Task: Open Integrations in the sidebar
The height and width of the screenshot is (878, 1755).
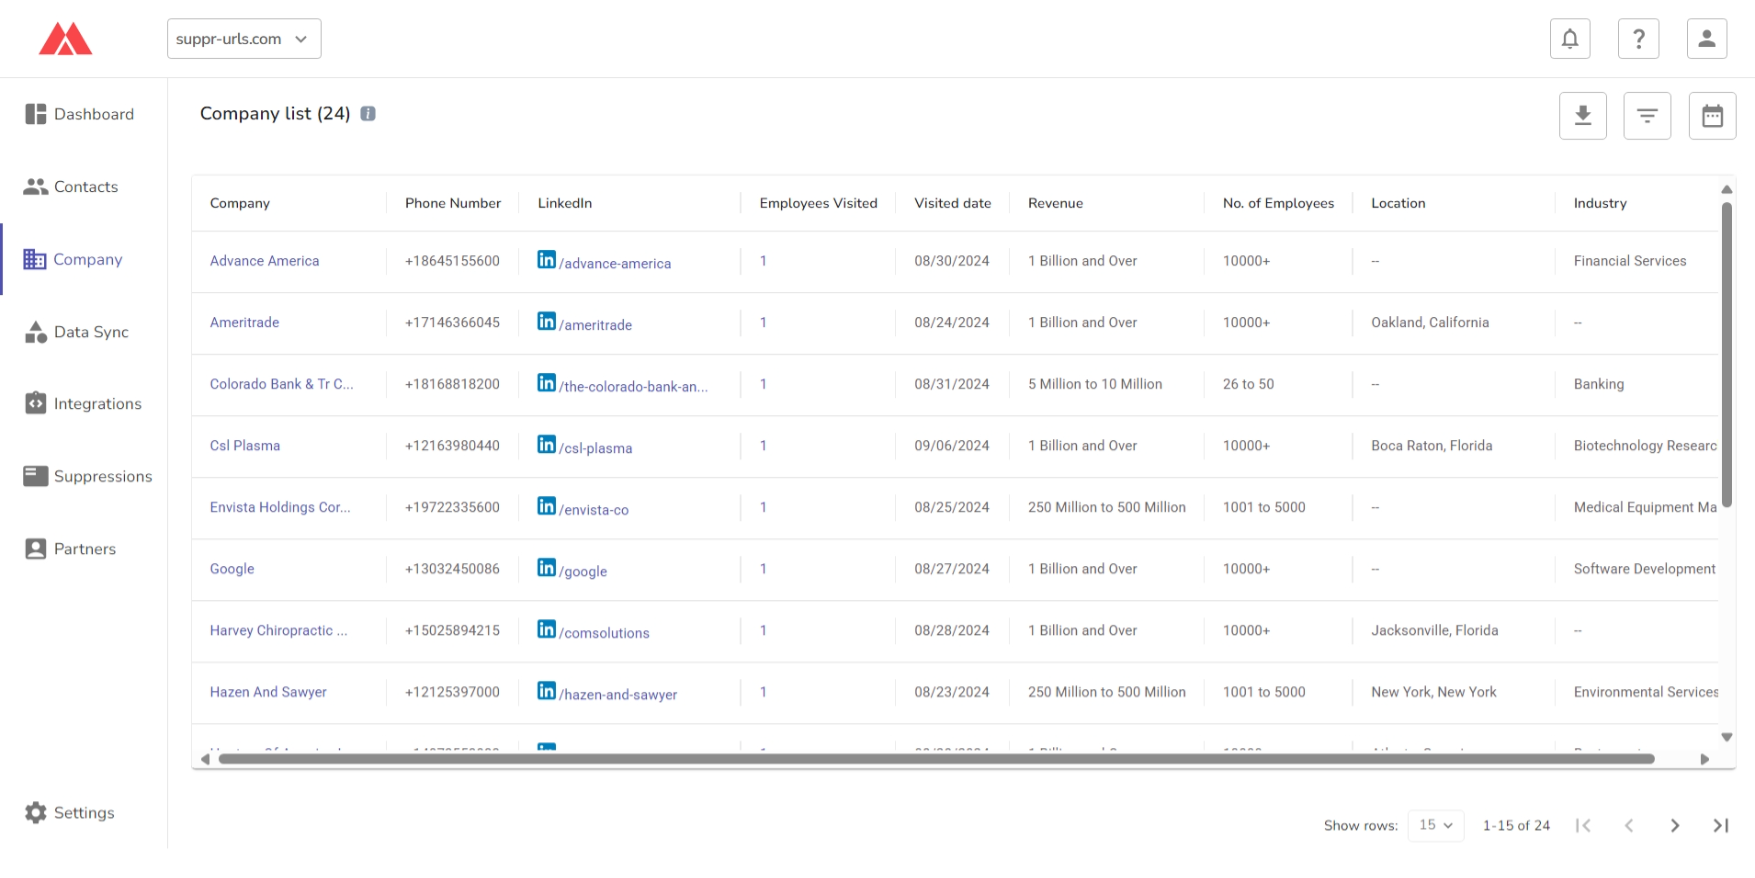Action: [84, 404]
